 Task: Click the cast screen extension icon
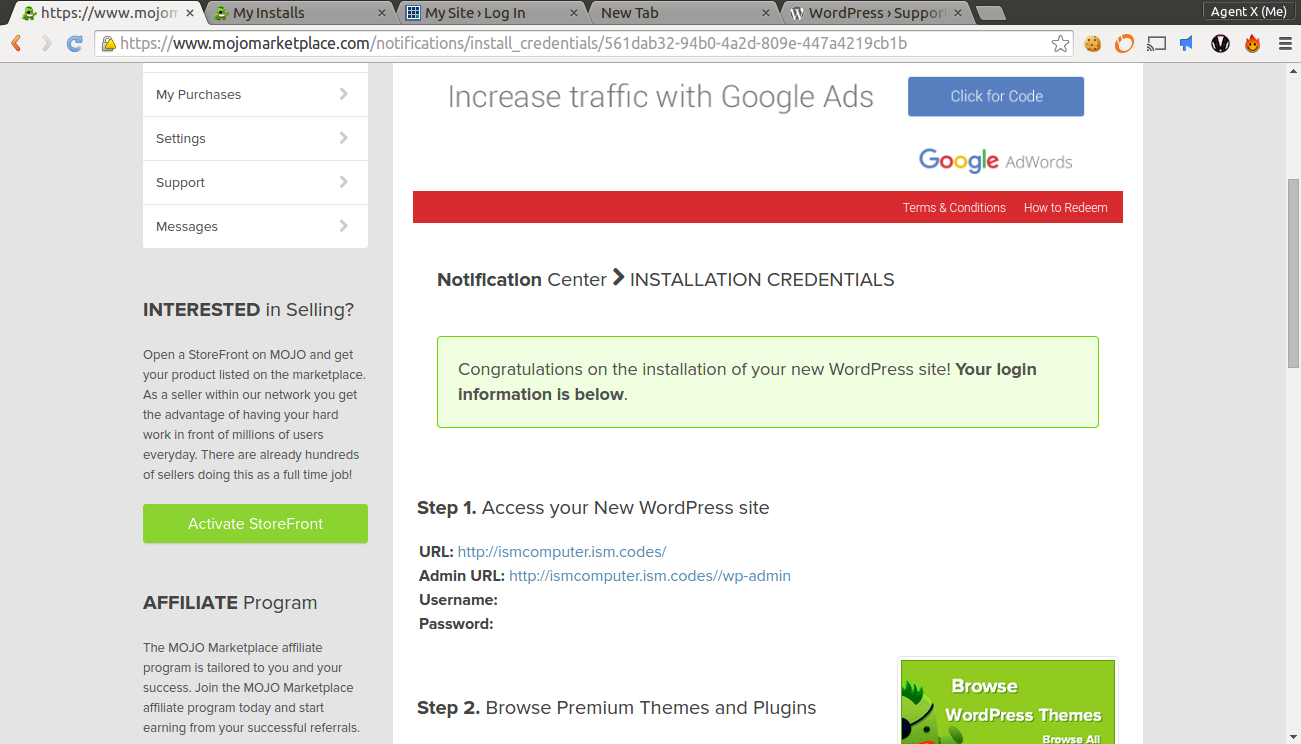coord(1156,44)
